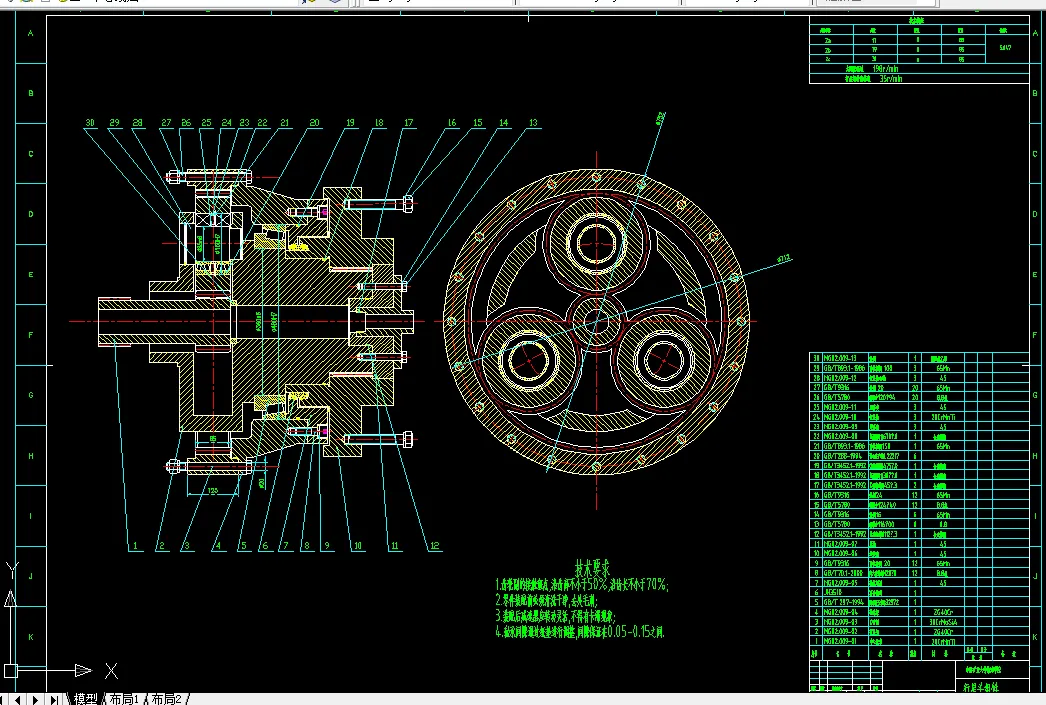Switch to the 模型 model tab
This screenshot has width=1046, height=705.
(85, 698)
